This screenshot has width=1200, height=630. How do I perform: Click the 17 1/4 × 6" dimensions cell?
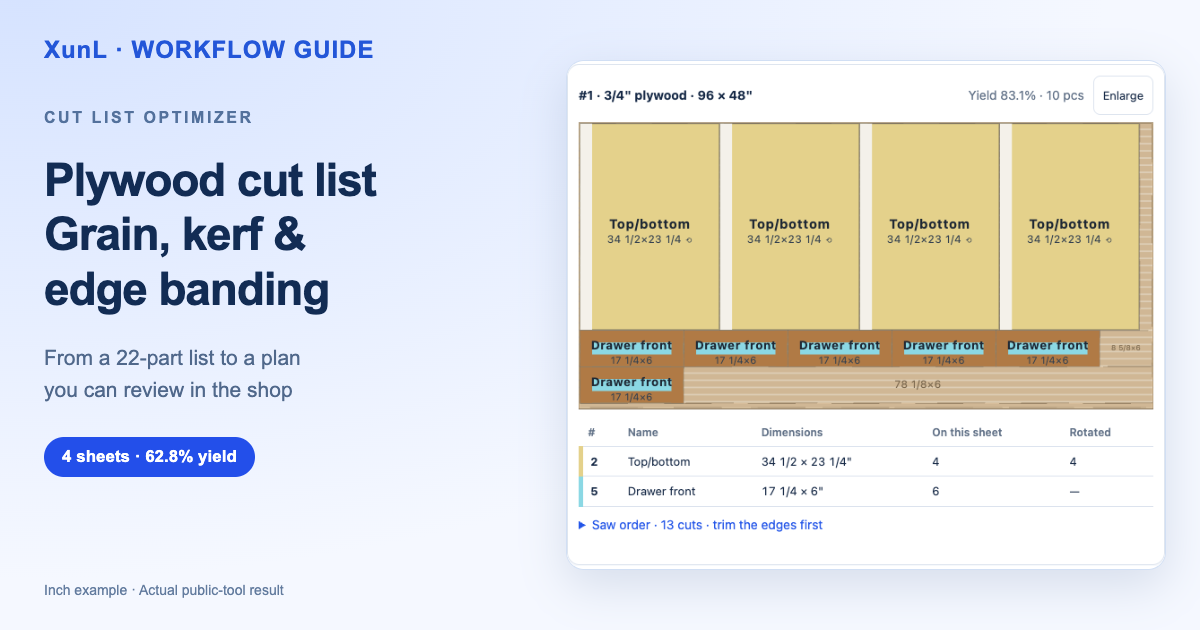pos(797,492)
